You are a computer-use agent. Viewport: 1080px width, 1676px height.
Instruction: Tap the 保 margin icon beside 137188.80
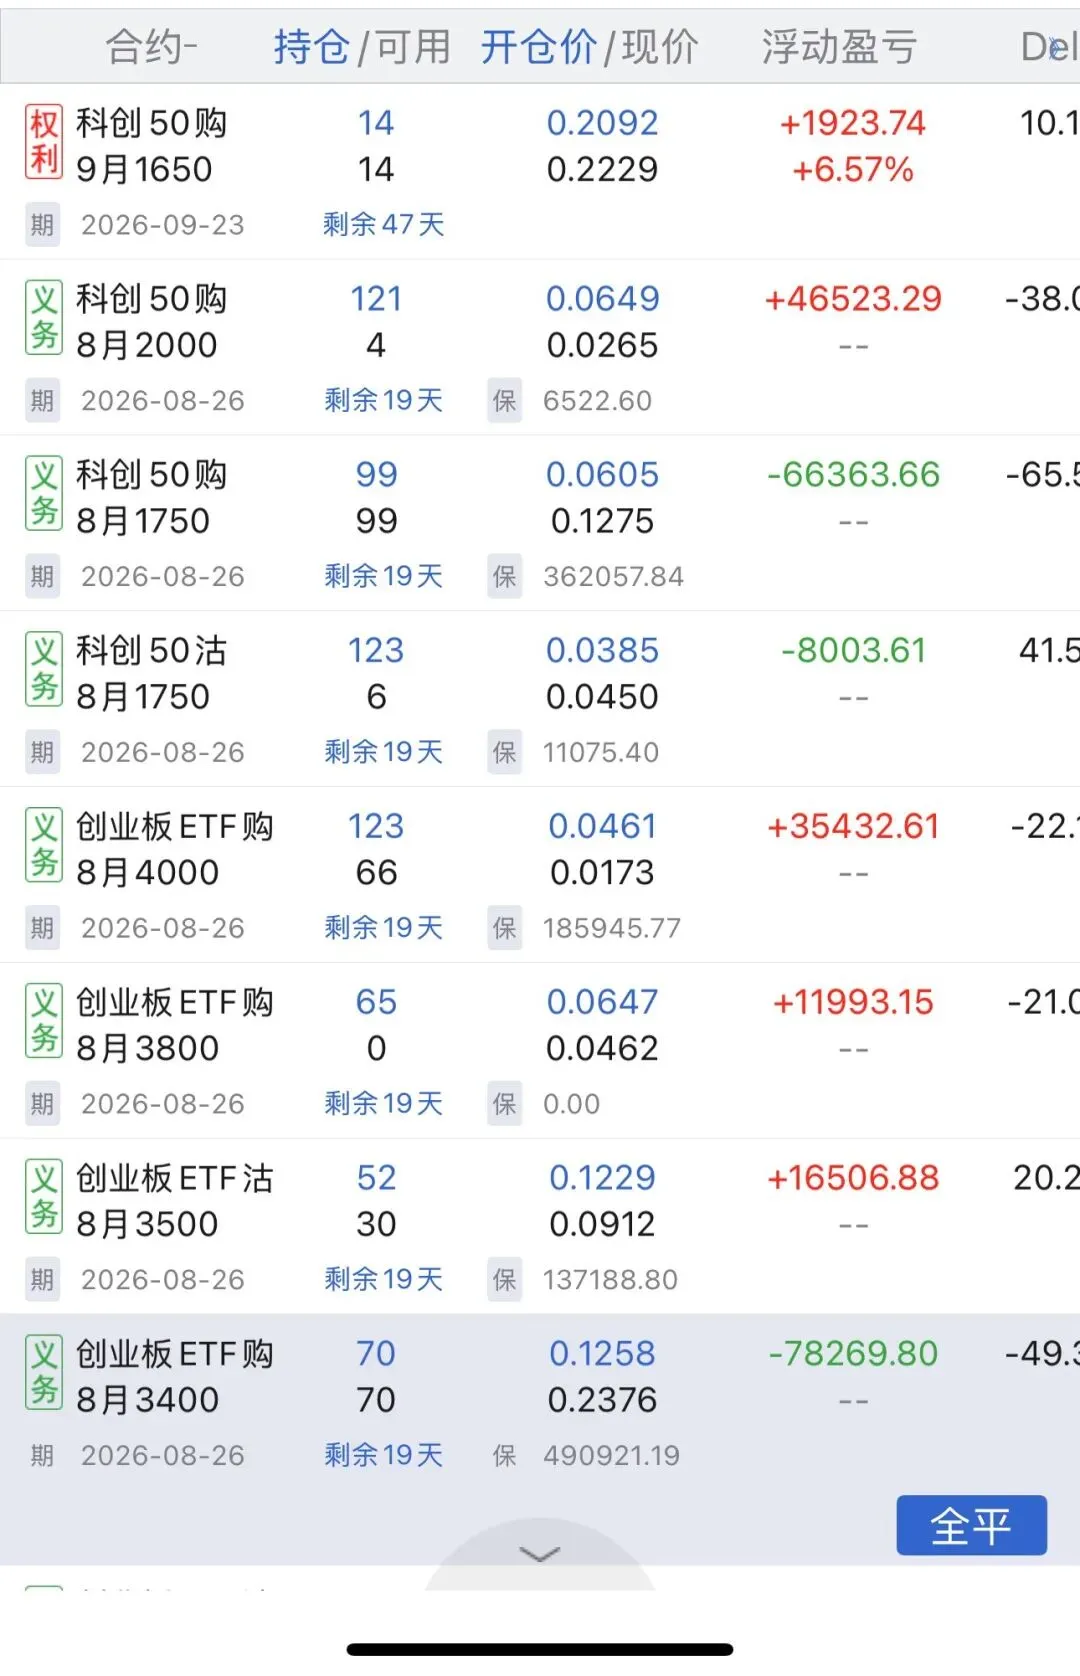[505, 1280]
